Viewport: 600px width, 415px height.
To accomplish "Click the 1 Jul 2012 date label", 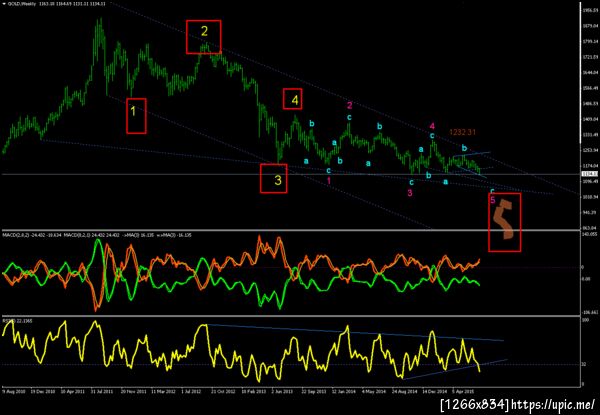I will (x=191, y=392).
